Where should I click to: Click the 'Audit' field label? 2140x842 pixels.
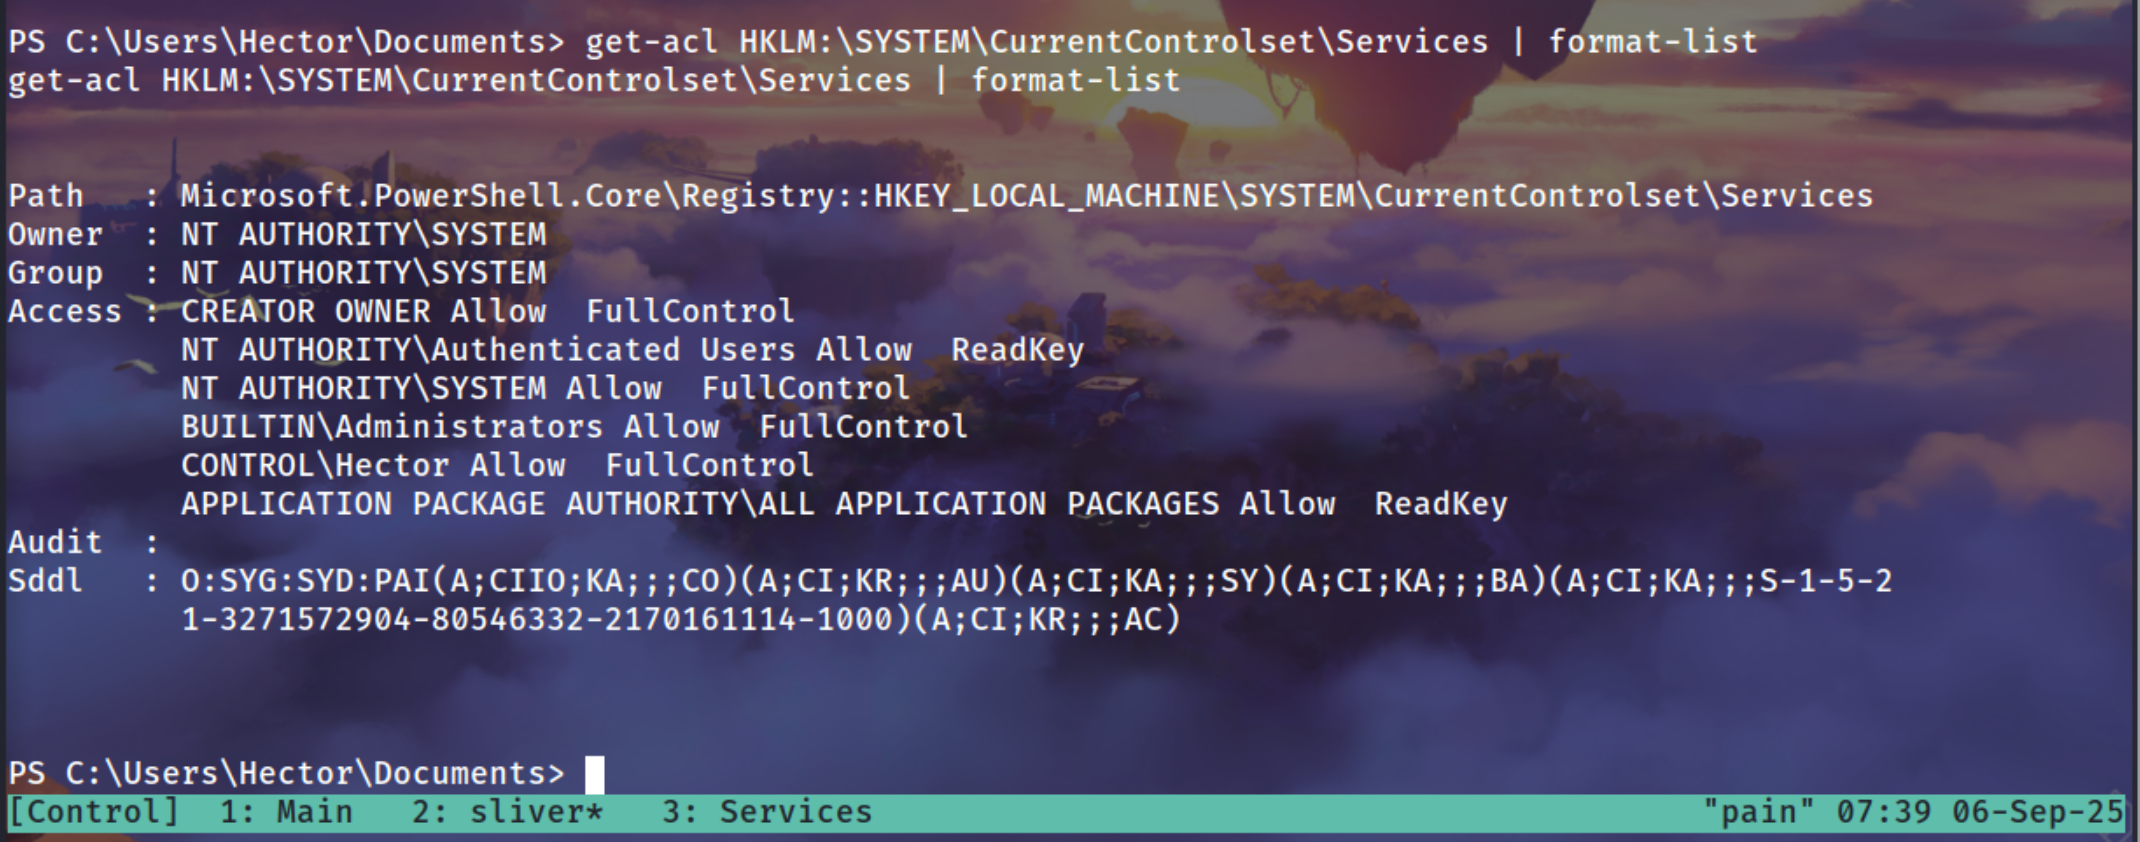tap(55, 542)
